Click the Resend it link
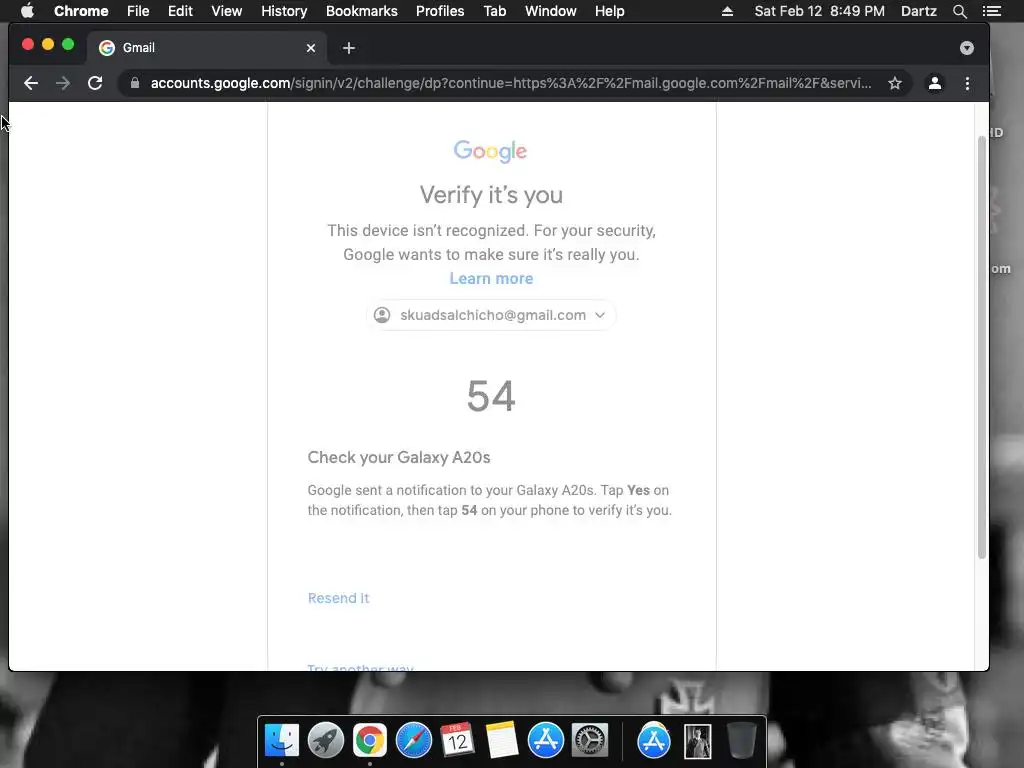1024x768 pixels. (338, 598)
